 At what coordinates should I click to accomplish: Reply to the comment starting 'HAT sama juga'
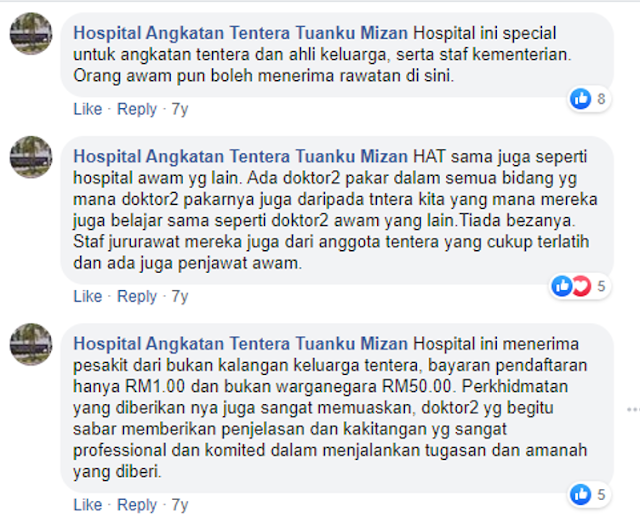point(137,296)
